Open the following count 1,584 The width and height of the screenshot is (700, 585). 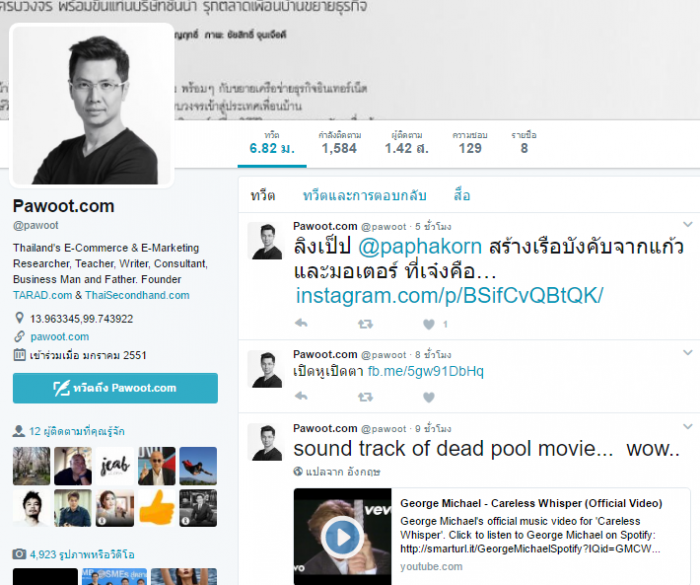[x=339, y=143]
